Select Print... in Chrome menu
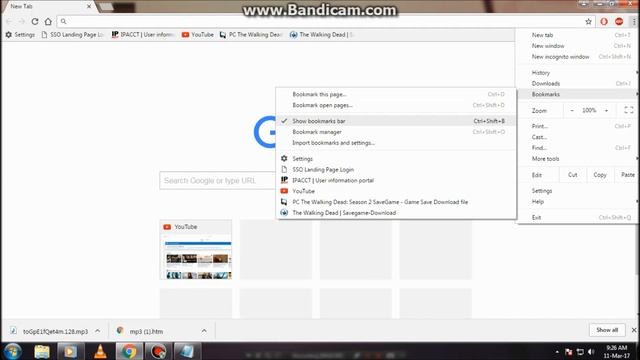This screenshot has width=640, height=360. (578, 127)
